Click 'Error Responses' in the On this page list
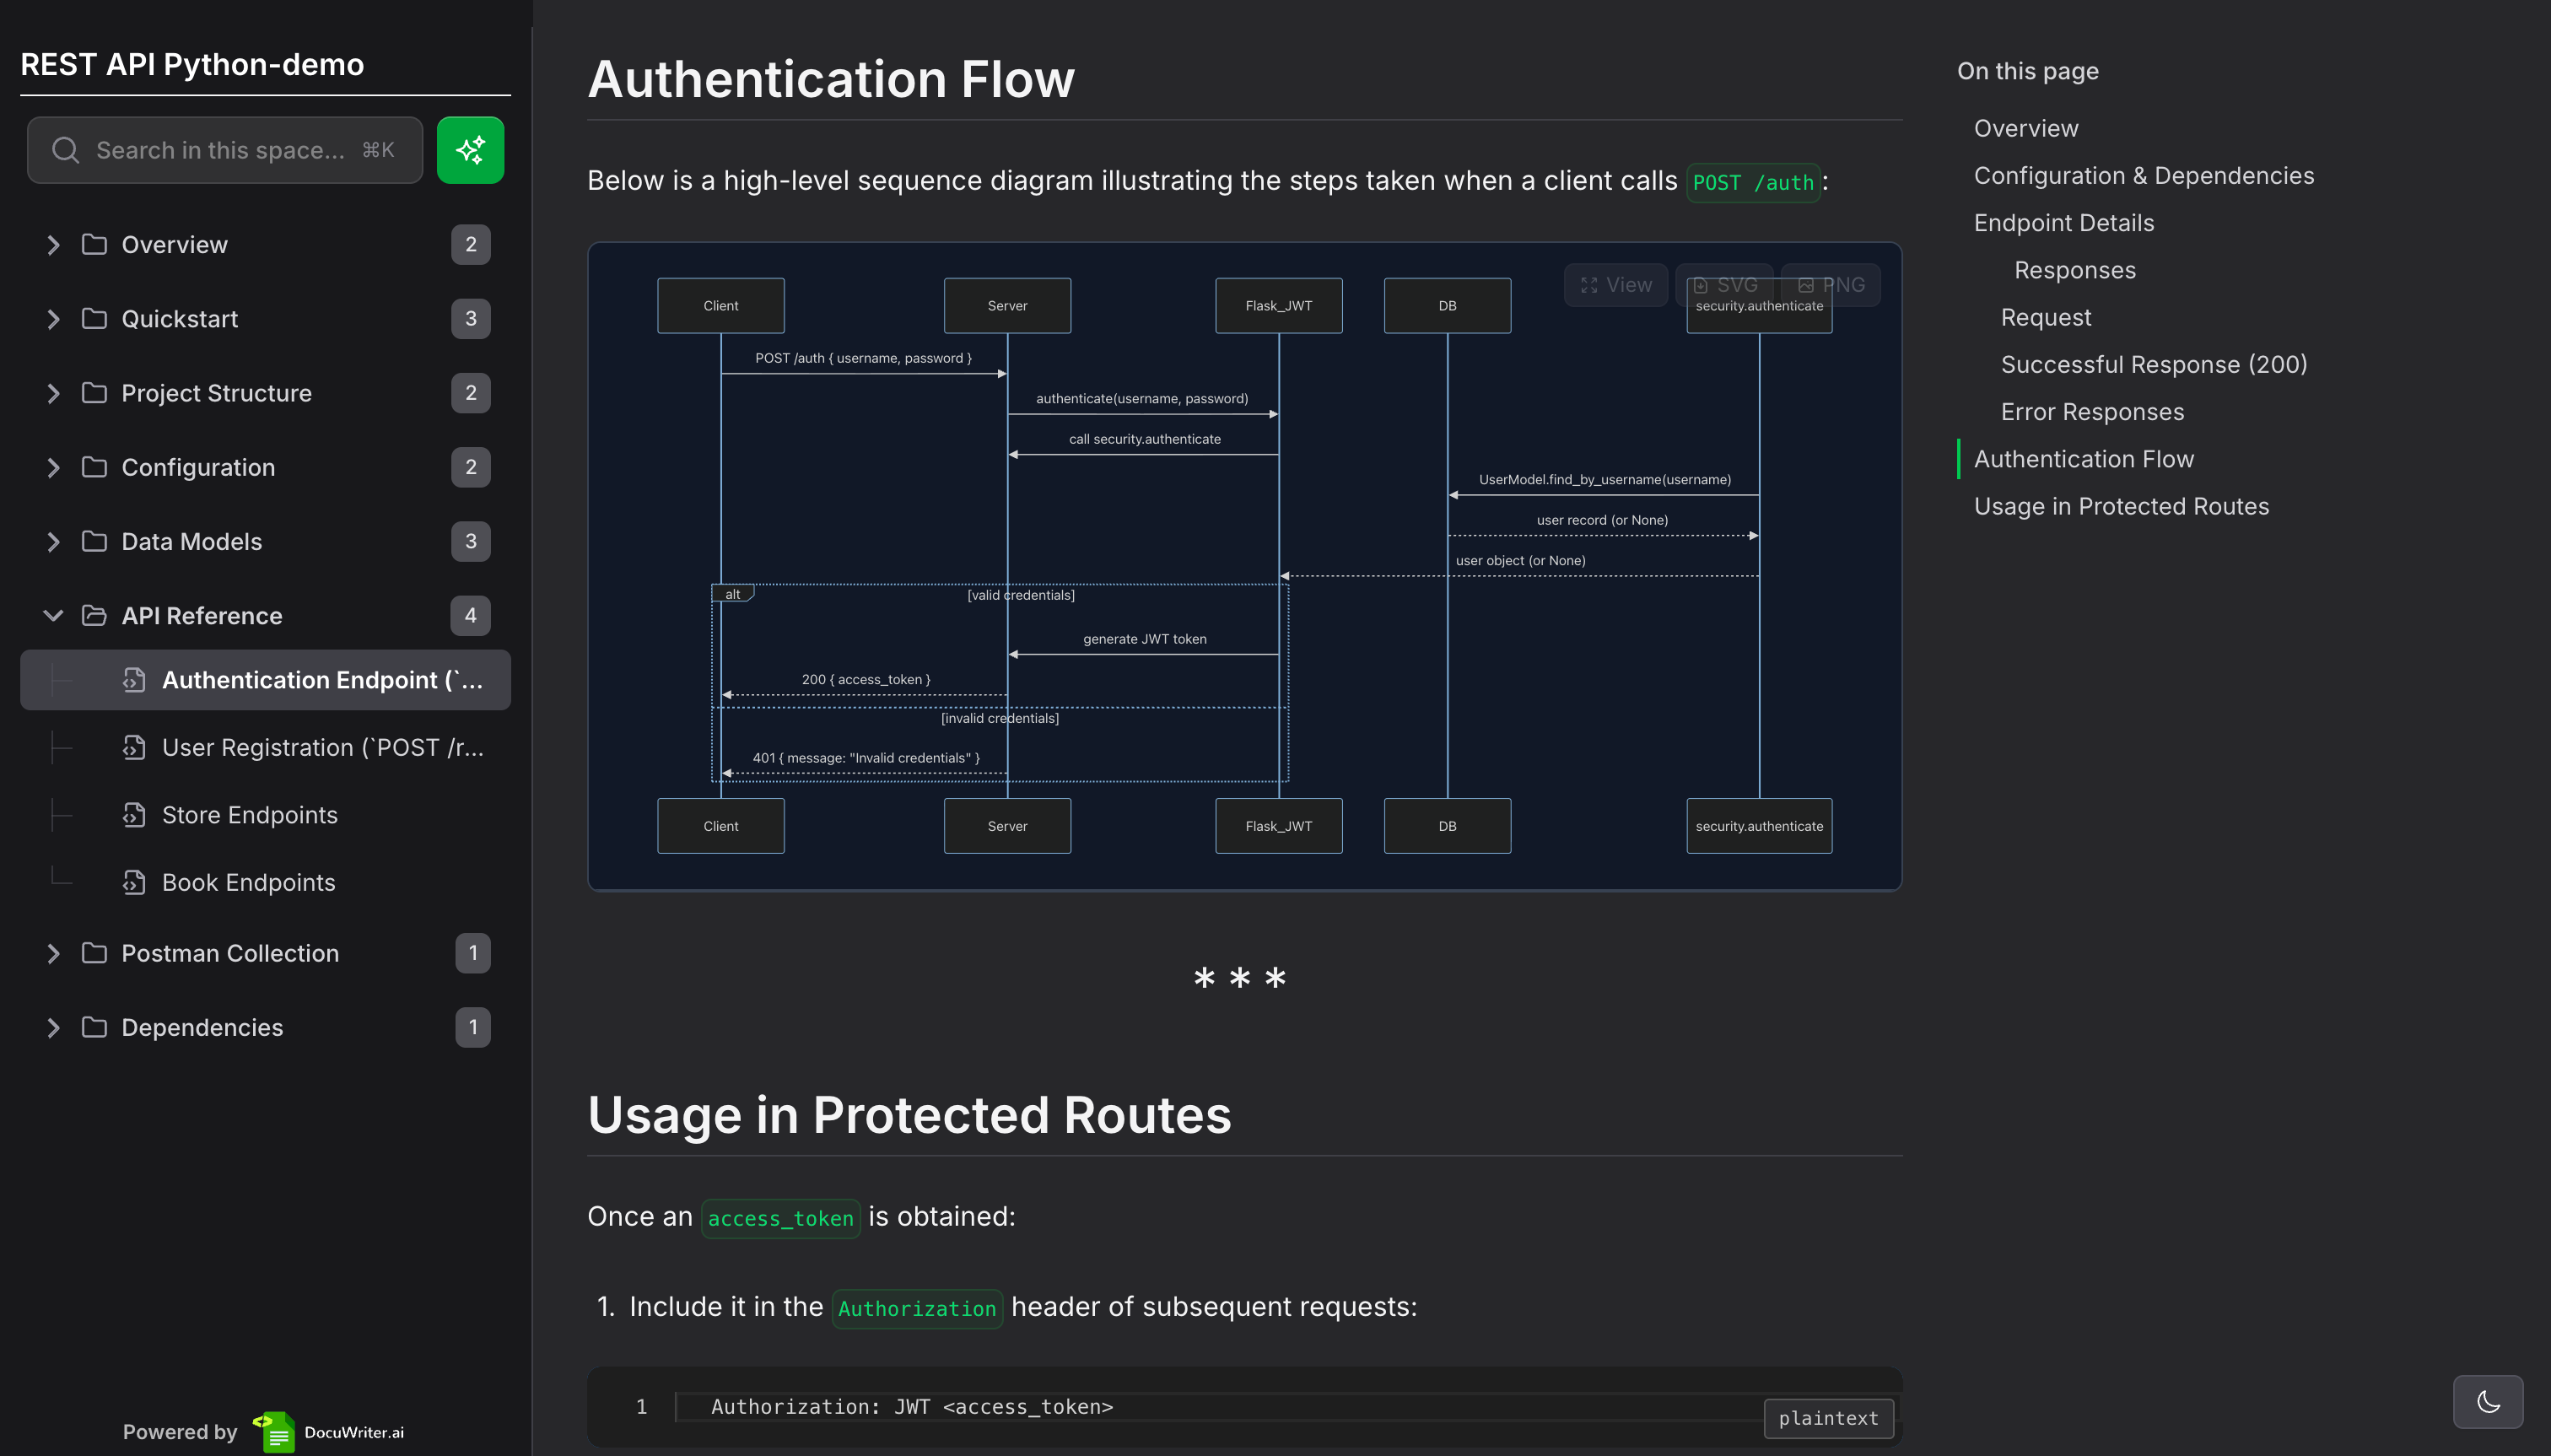2551x1456 pixels. 2092,411
